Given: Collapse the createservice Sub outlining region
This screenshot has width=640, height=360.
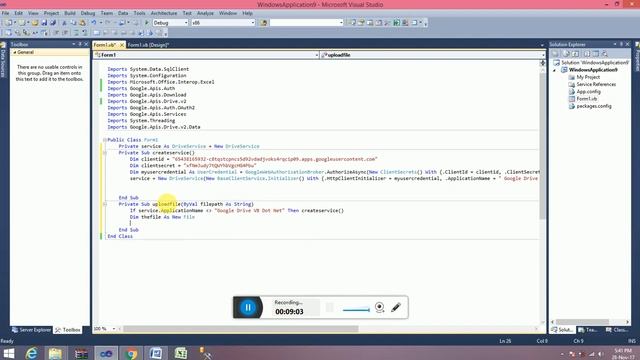Looking at the screenshot, I should pyautogui.click(x=104, y=153).
